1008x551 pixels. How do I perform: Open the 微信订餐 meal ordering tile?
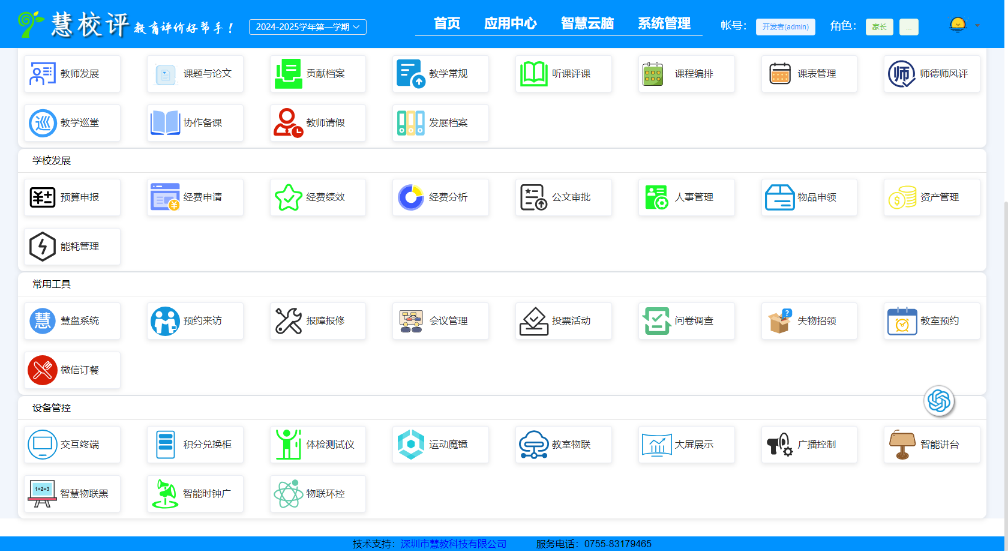[x=72, y=370]
